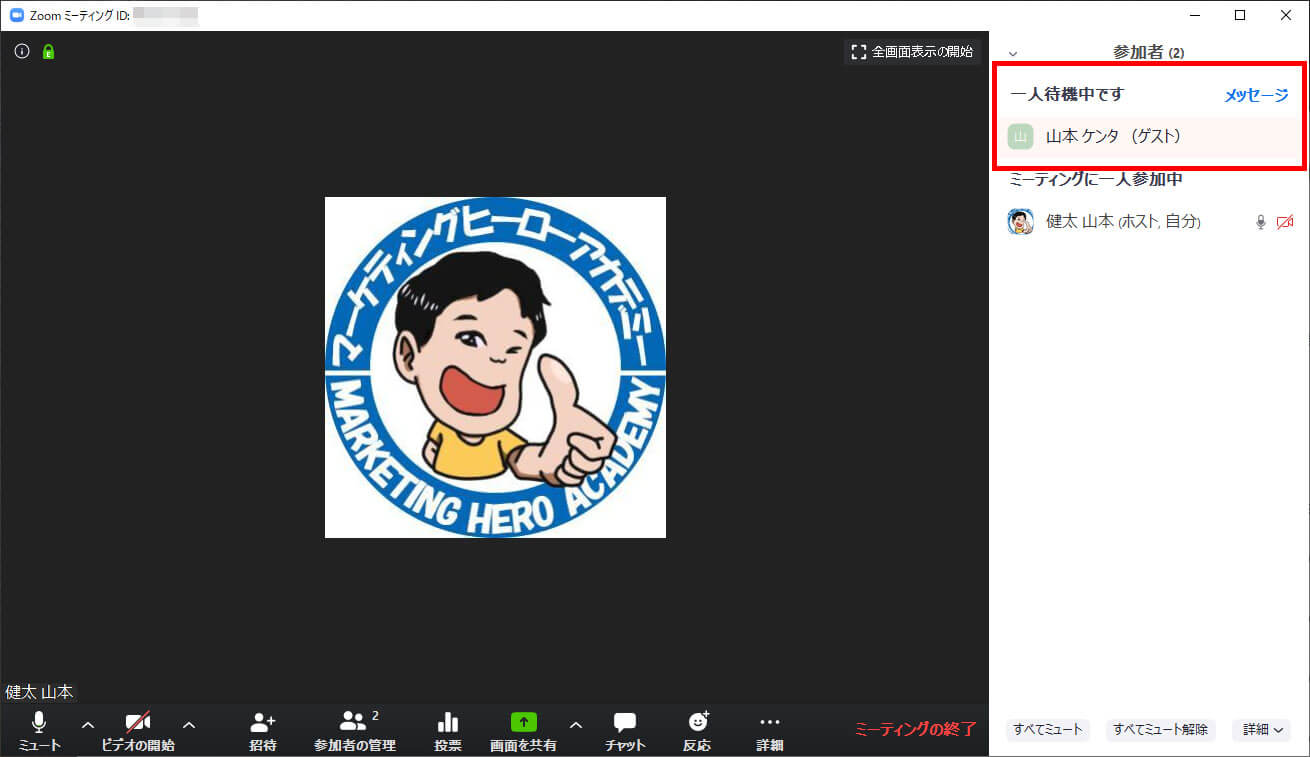Open the Reactions (反応) icon
Viewport: 1310px width, 757px height.
697,731
